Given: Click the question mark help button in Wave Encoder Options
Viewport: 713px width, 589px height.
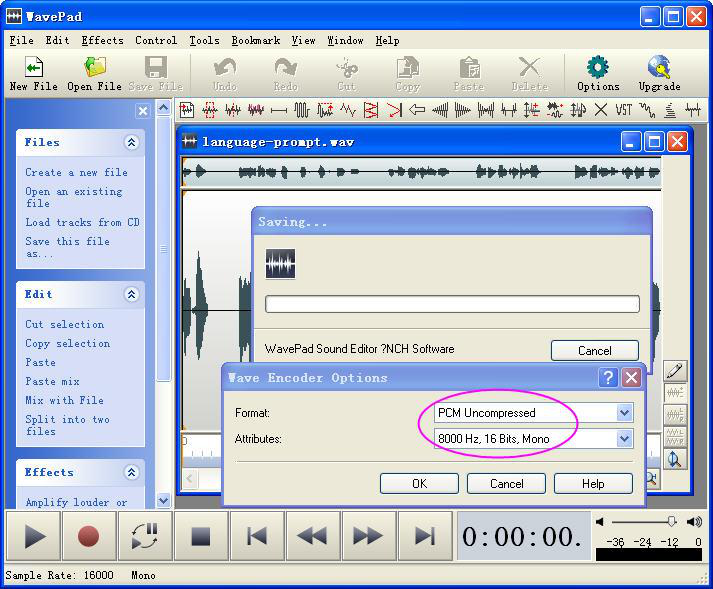Looking at the screenshot, I should tap(608, 378).
